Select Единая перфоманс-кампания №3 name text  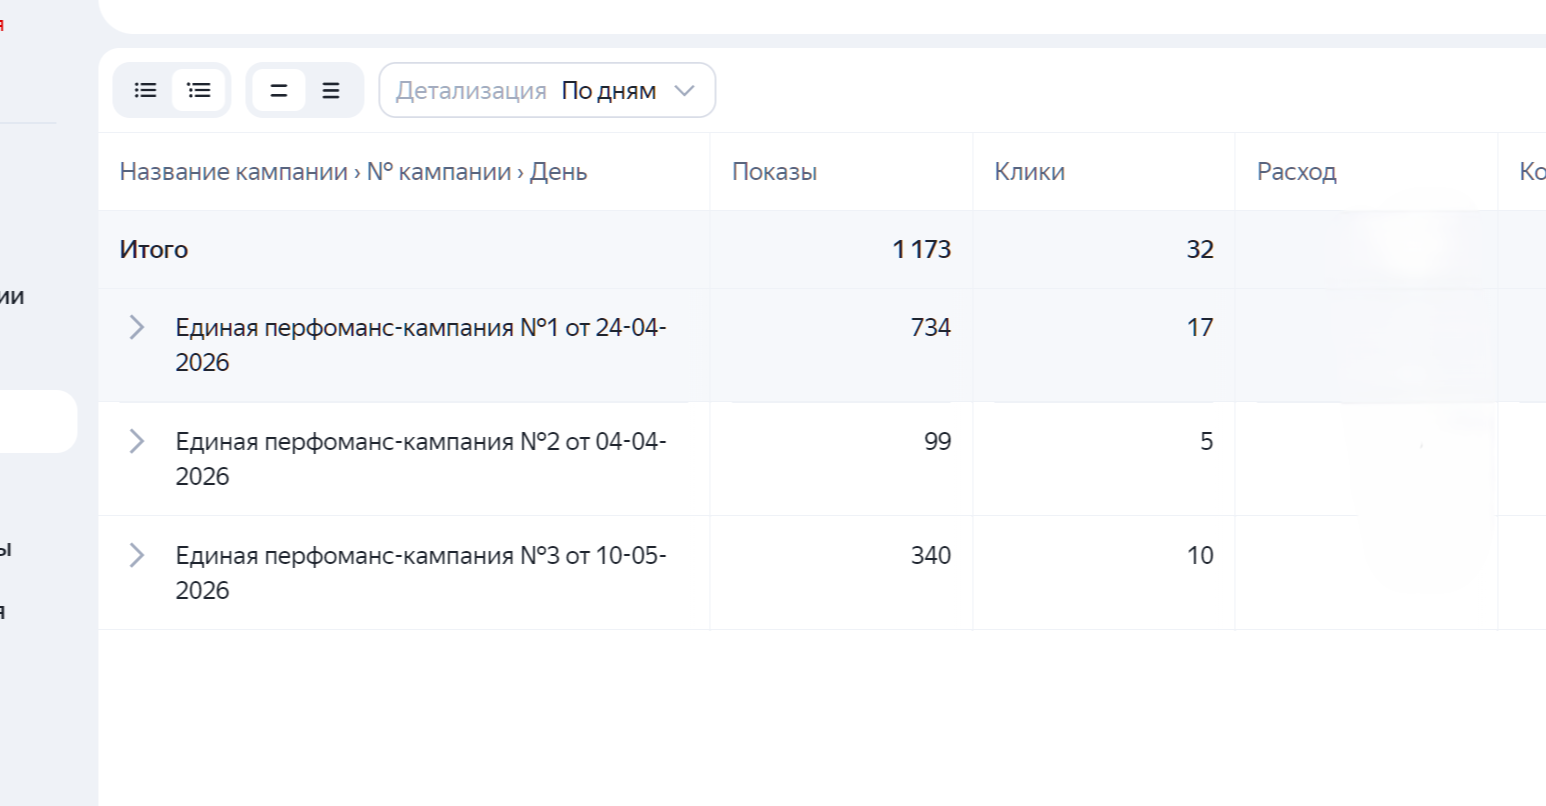(x=421, y=572)
